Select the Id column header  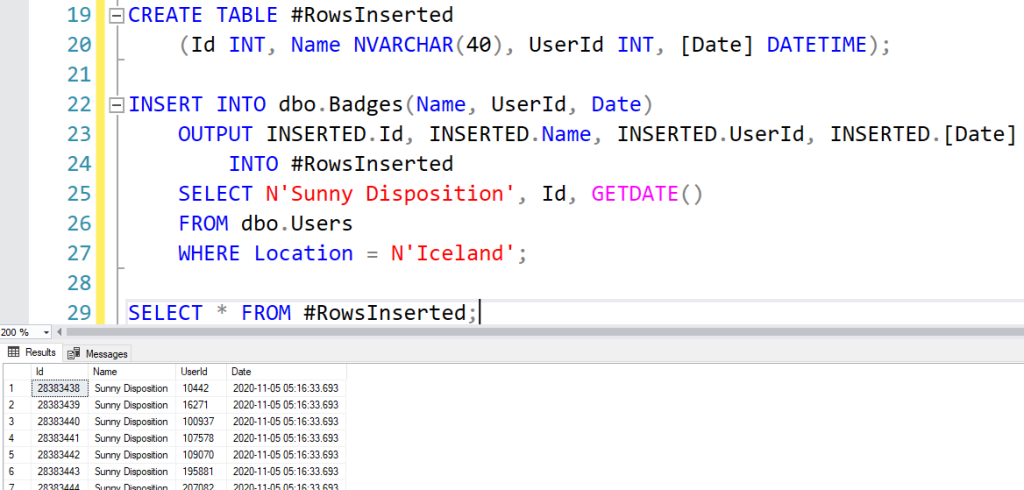(x=40, y=371)
